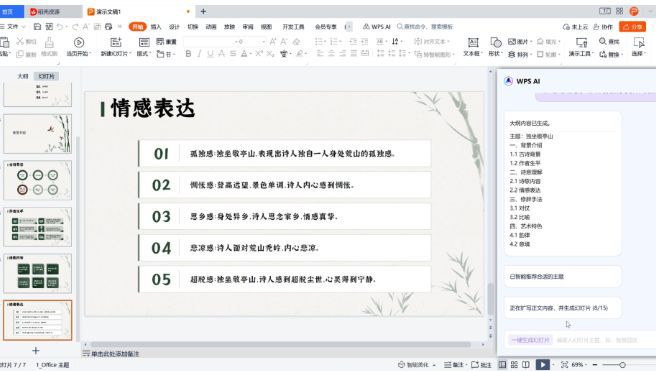Switch to normal view icon

[x=502, y=365]
